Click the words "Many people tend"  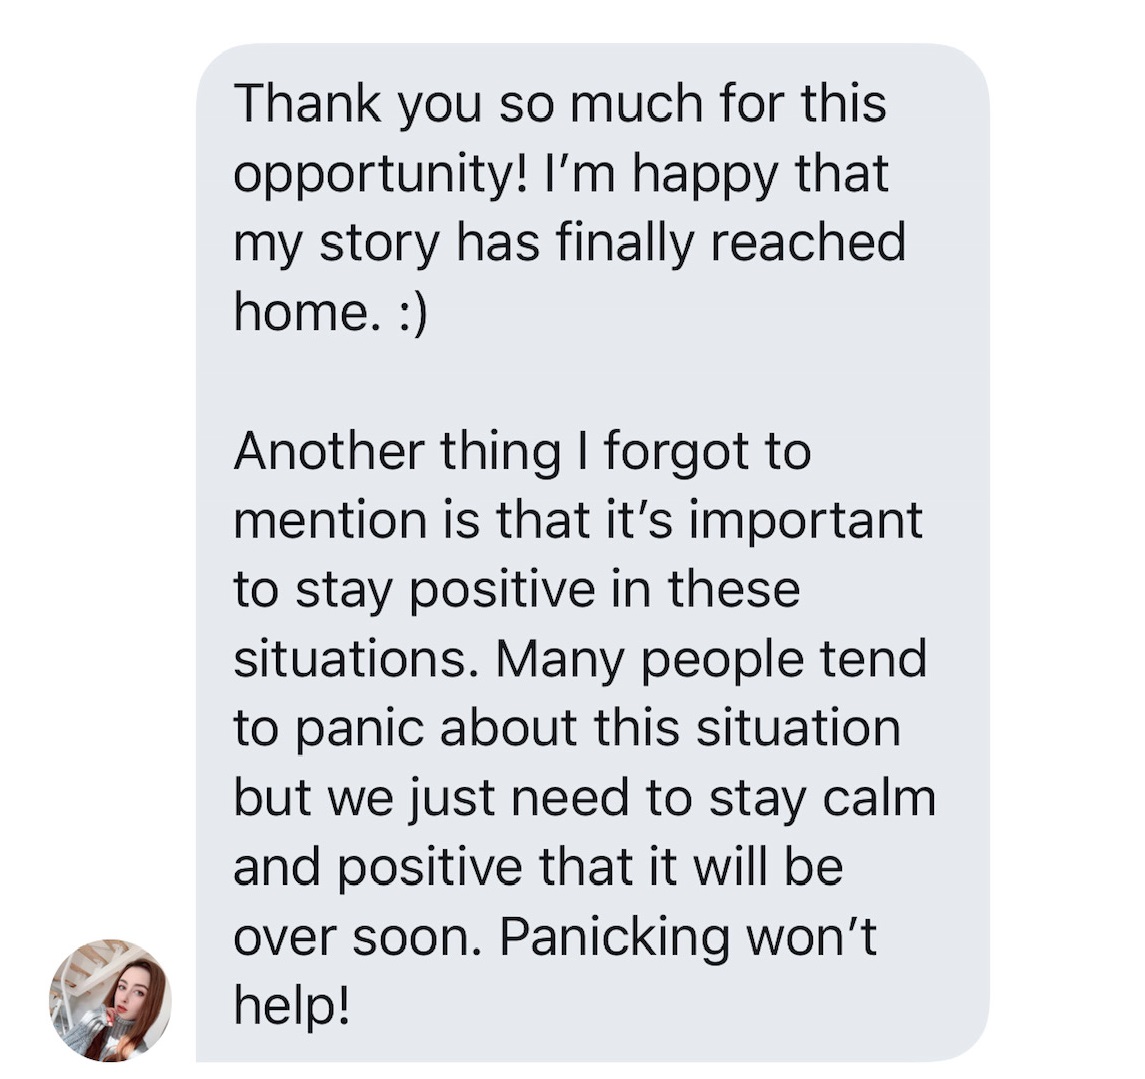(x=712, y=661)
